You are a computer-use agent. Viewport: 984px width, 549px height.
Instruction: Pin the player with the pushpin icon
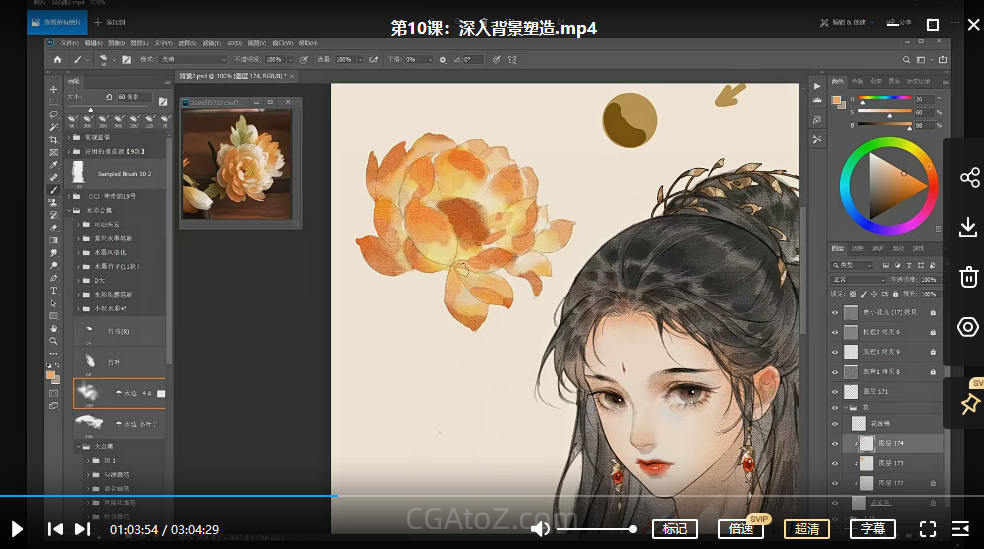[x=968, y=403]
